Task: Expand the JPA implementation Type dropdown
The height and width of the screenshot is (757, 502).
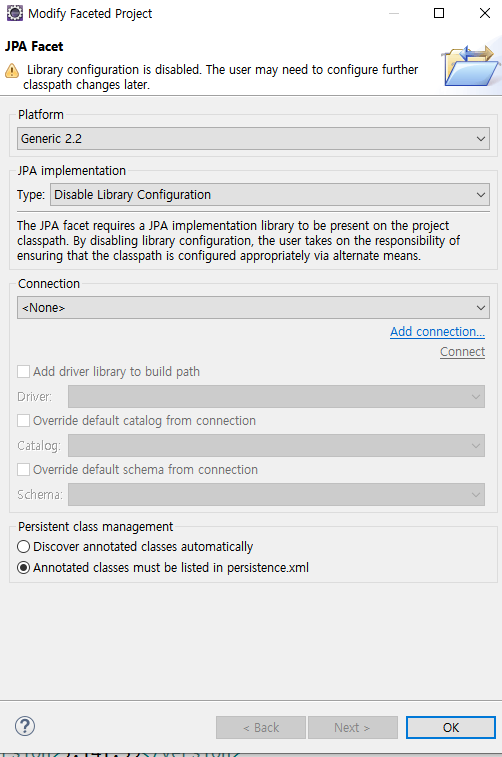Action: coord(270,195)
